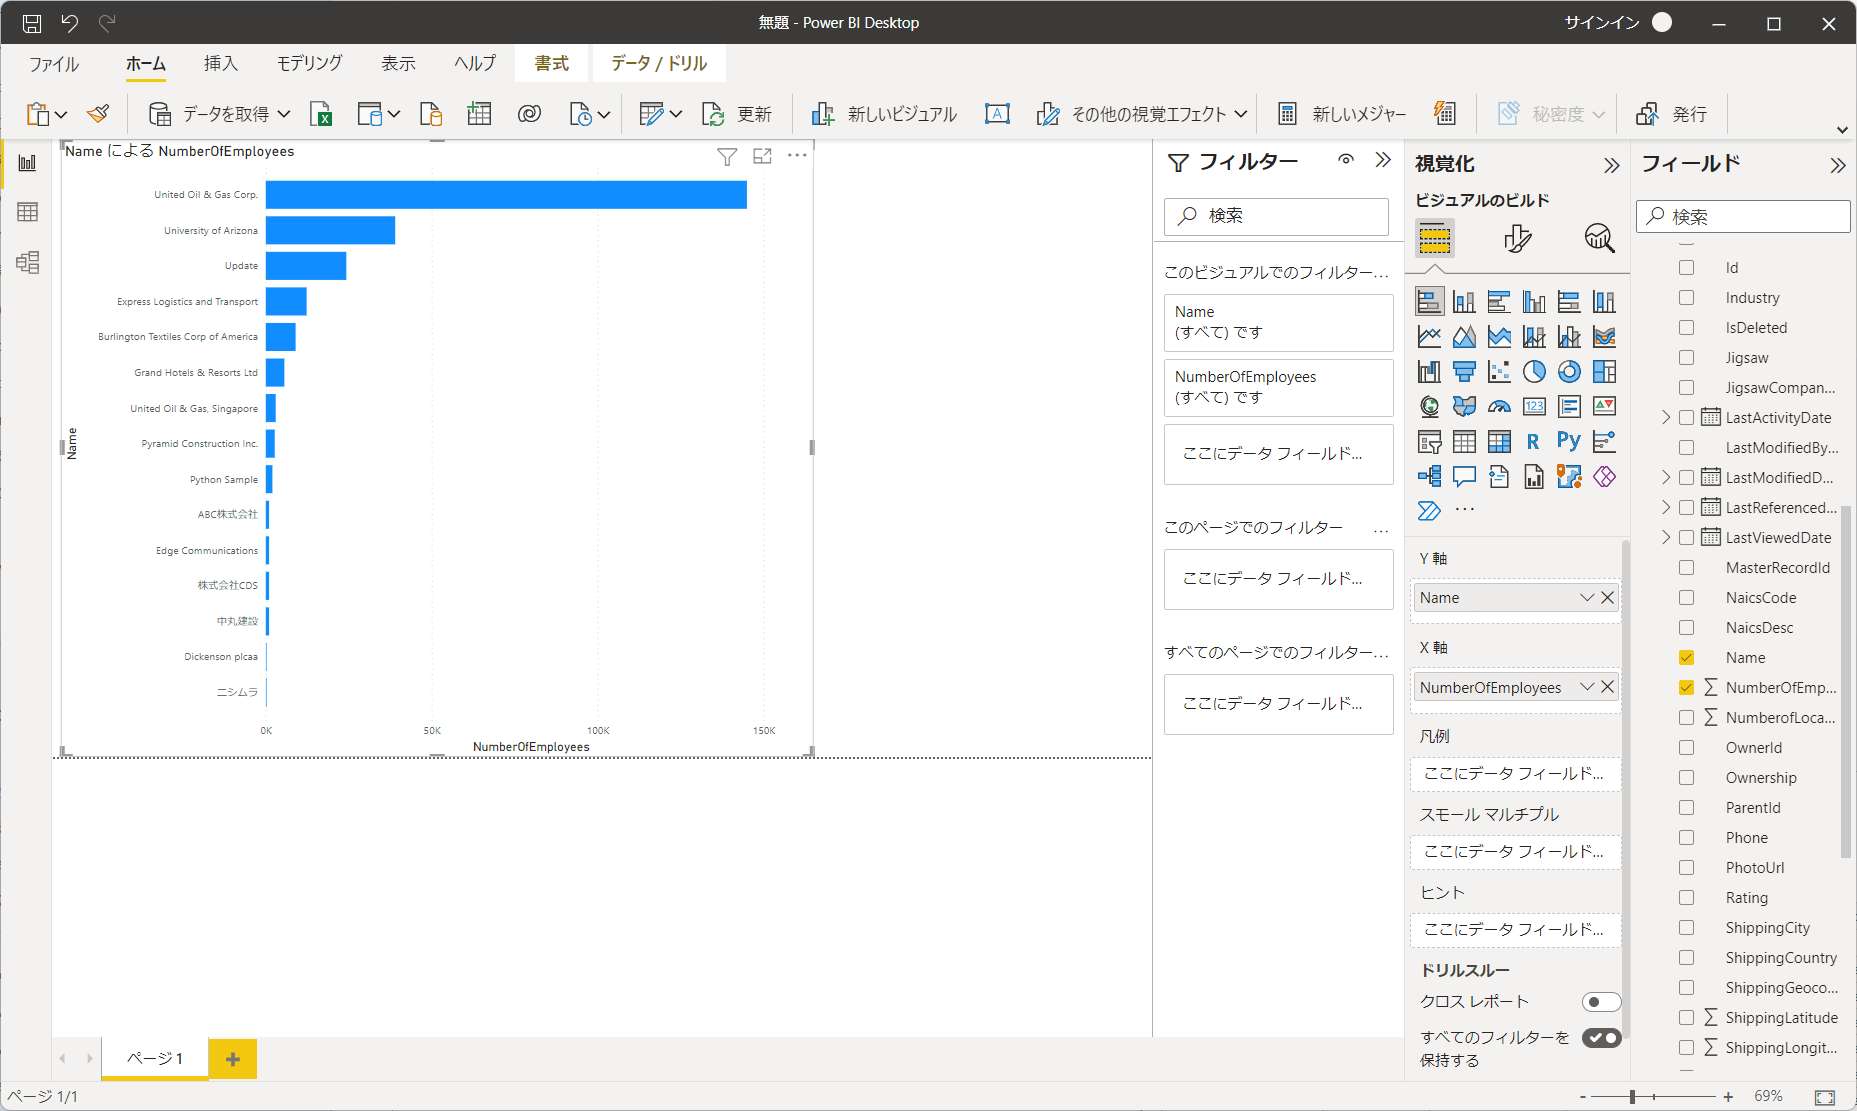1857x1111 pixels.
Task: Open Excel workbook data source icon
Action: click(x=321, y=114)
